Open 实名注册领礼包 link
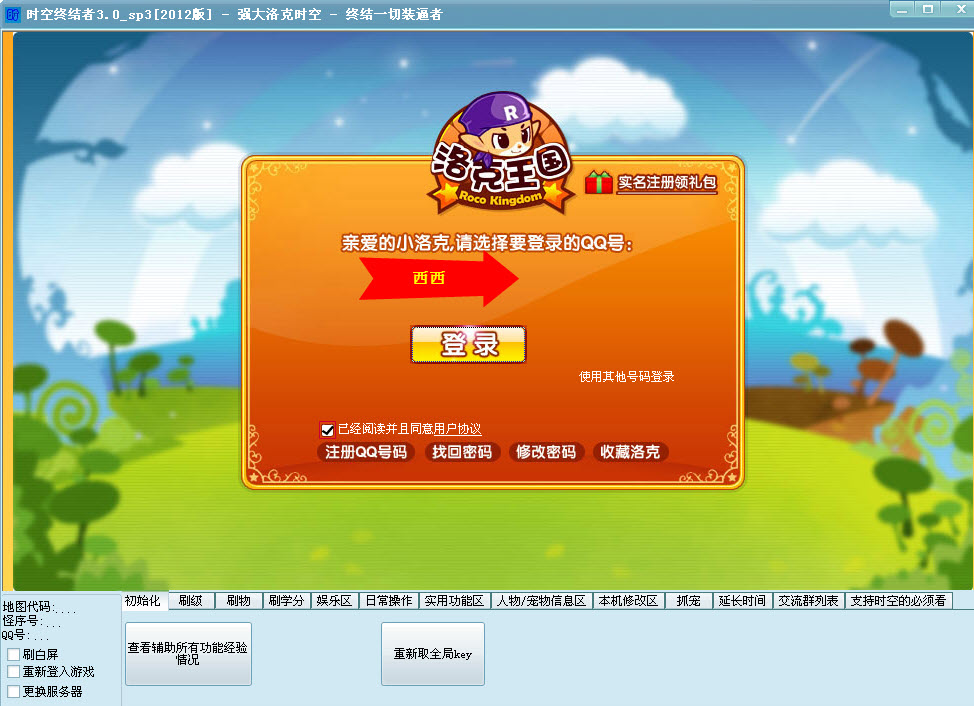This screenshot has height=706, width=974. tap(667, 183)
